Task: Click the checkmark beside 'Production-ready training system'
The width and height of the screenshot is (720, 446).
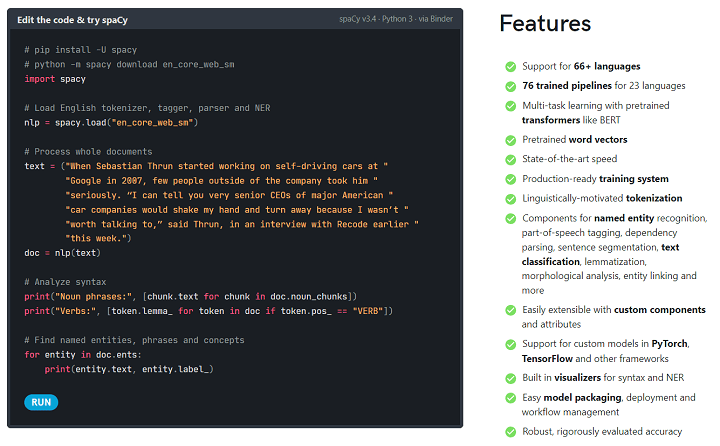Action: point(511,179)
